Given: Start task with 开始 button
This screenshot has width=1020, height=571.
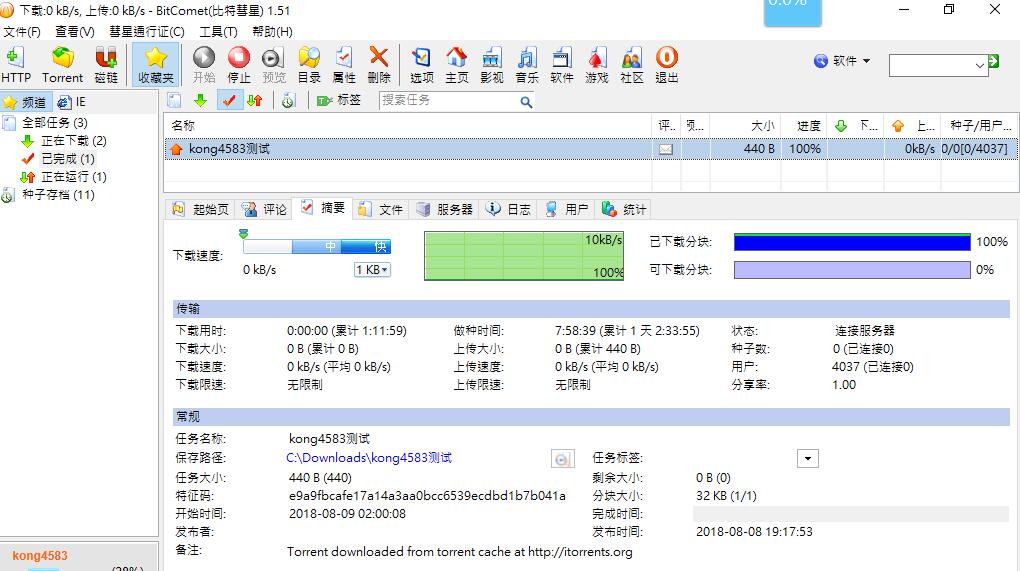Looking at the screenshot, I should [x=204, y=65].
